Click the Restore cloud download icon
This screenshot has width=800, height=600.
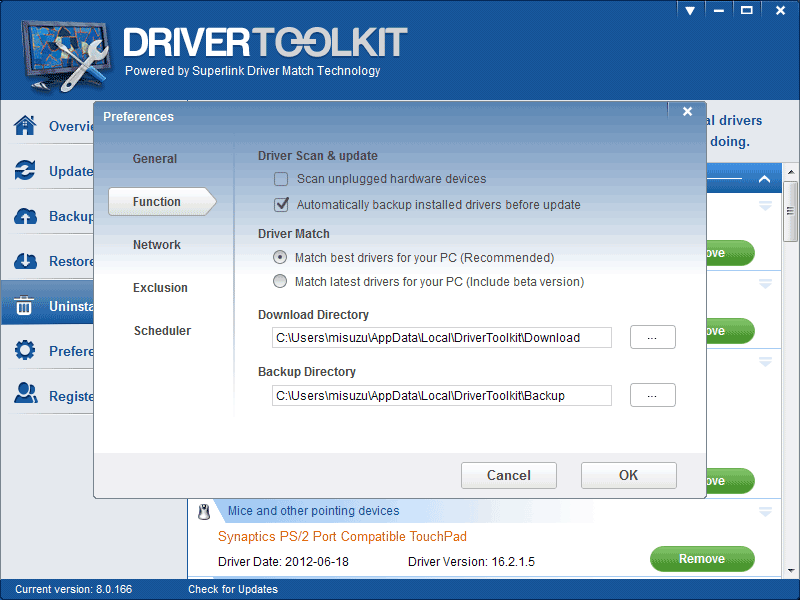[26, 261]
